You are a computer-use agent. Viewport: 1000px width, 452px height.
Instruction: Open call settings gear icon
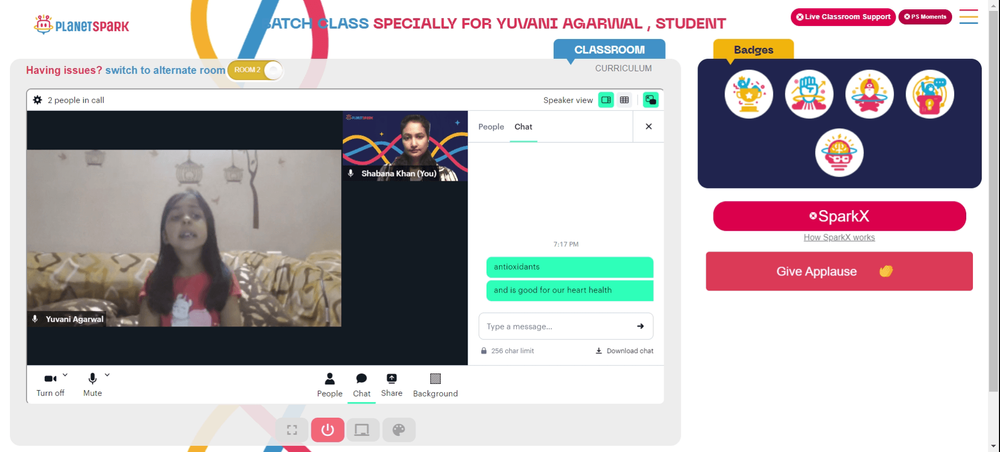(x=38, y=100)
